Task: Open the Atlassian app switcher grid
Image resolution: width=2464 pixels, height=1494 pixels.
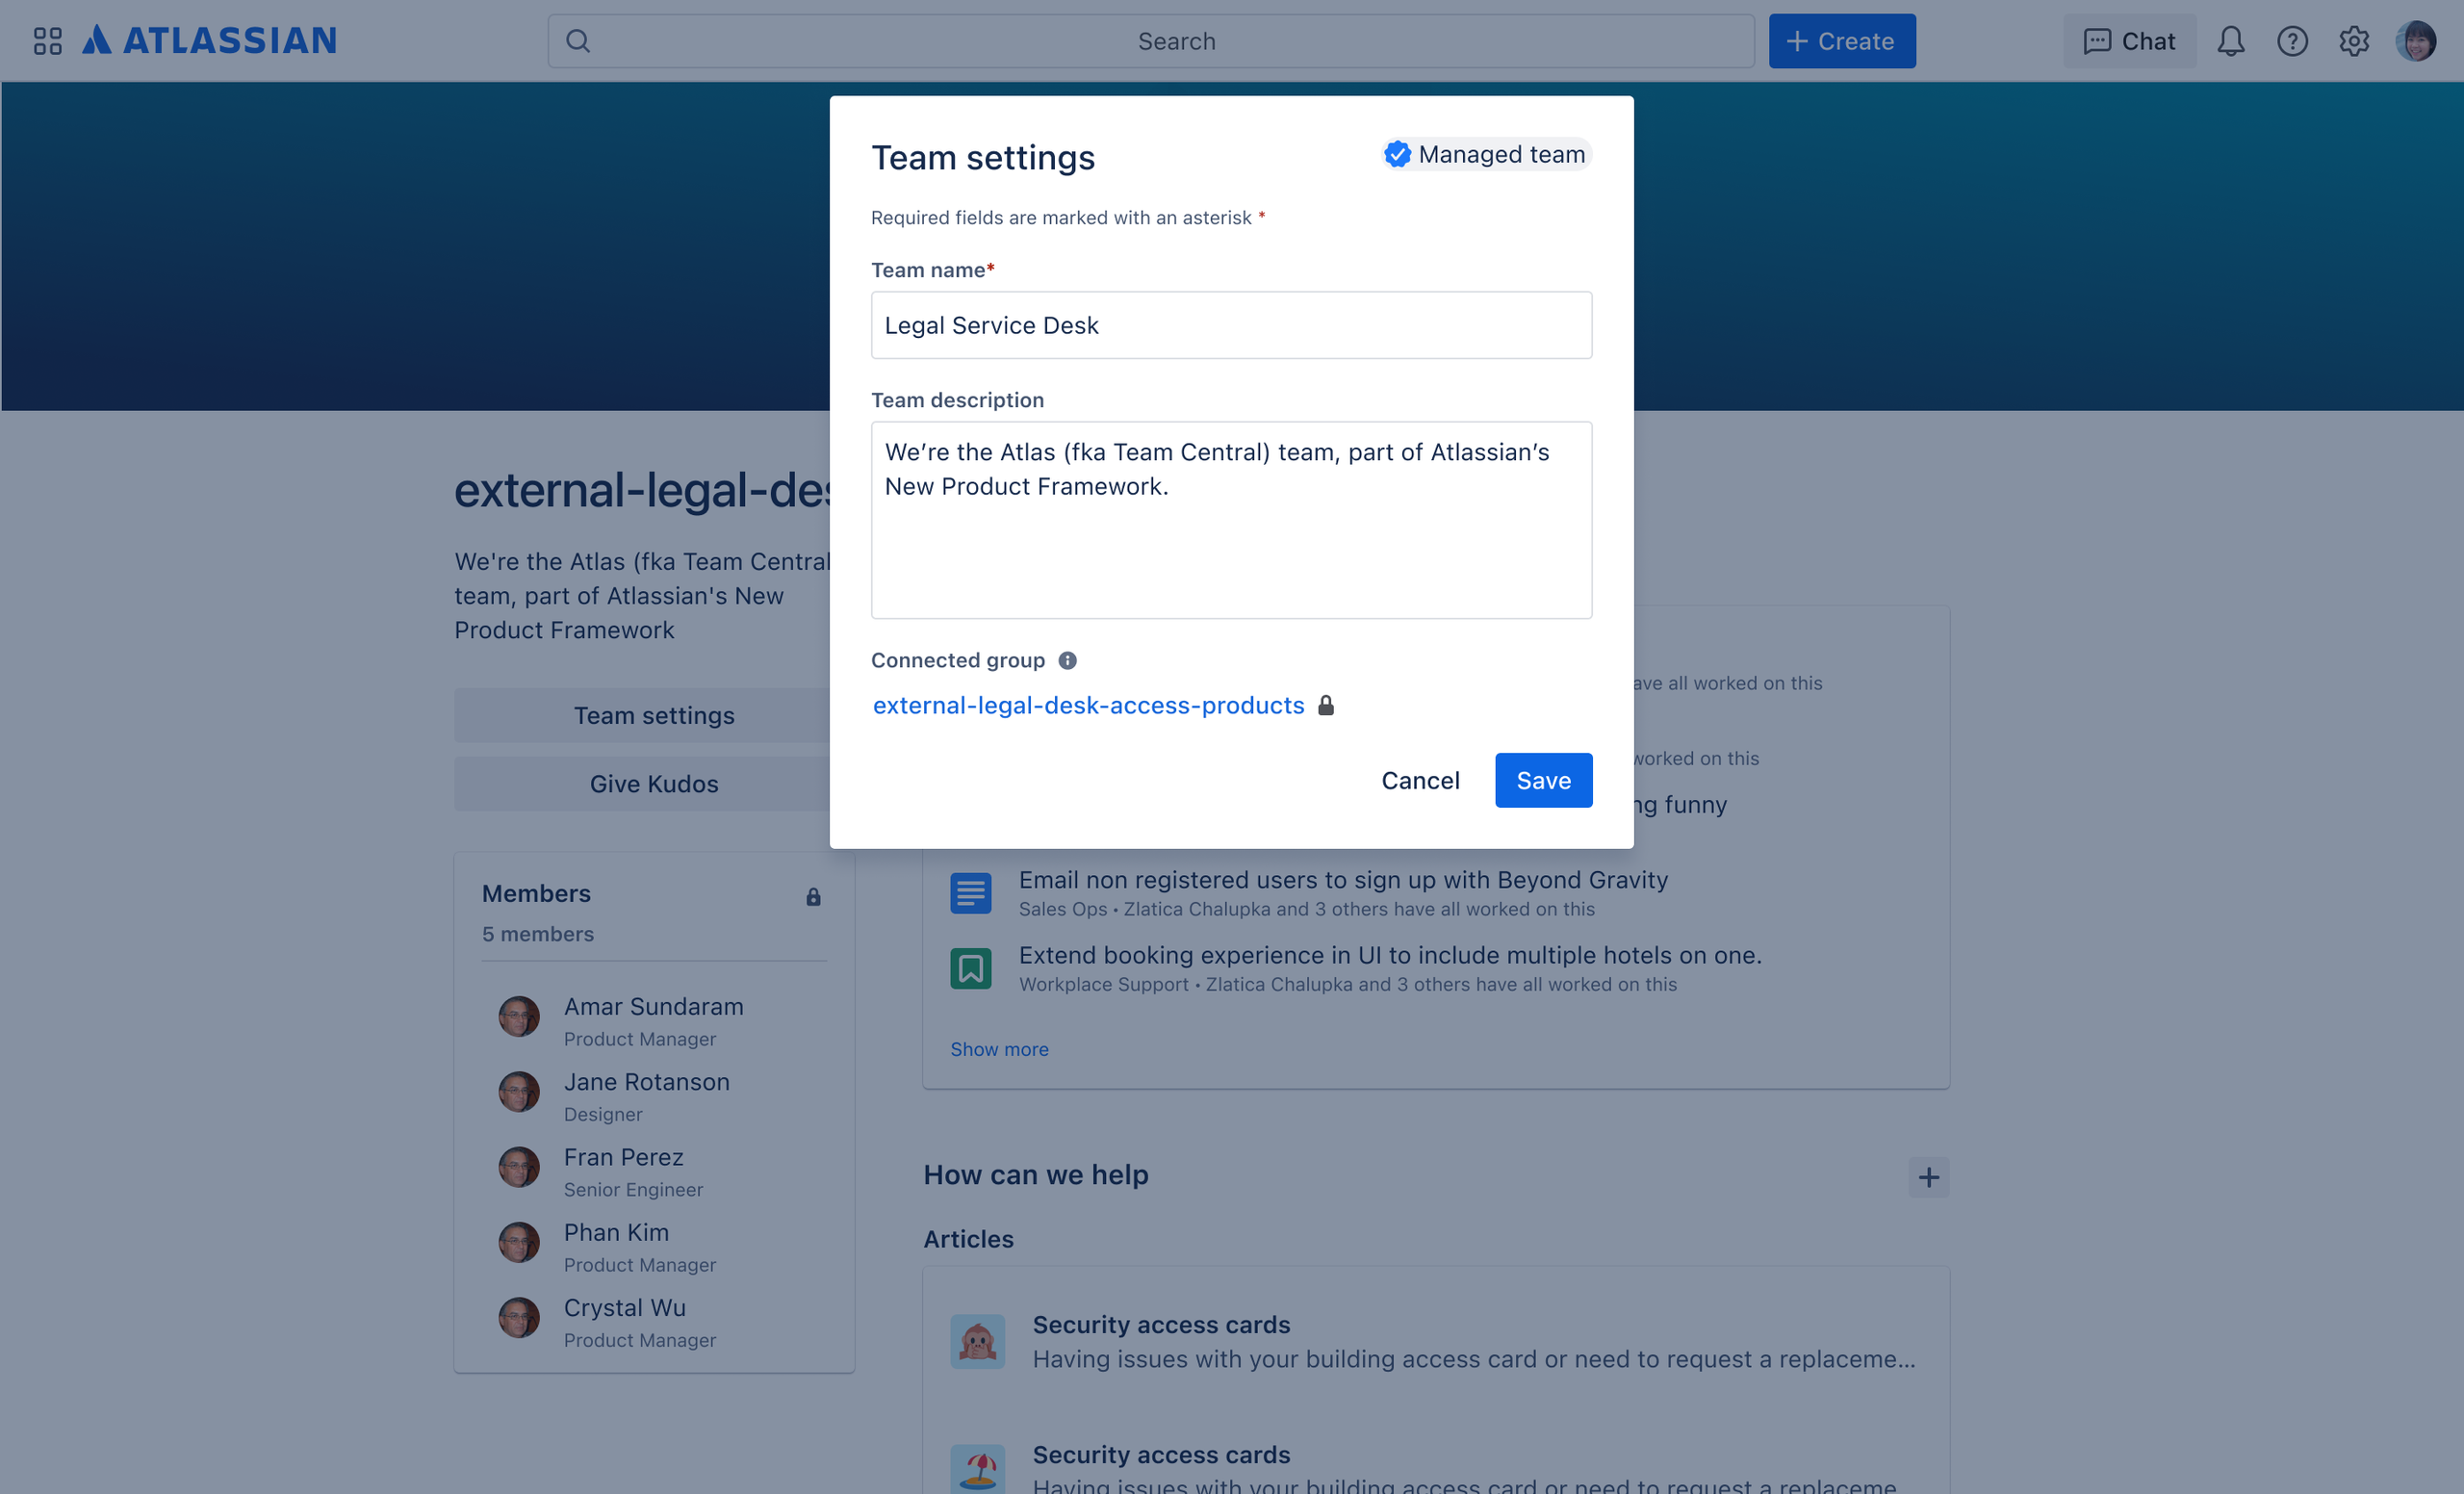Action: point(46,41)
